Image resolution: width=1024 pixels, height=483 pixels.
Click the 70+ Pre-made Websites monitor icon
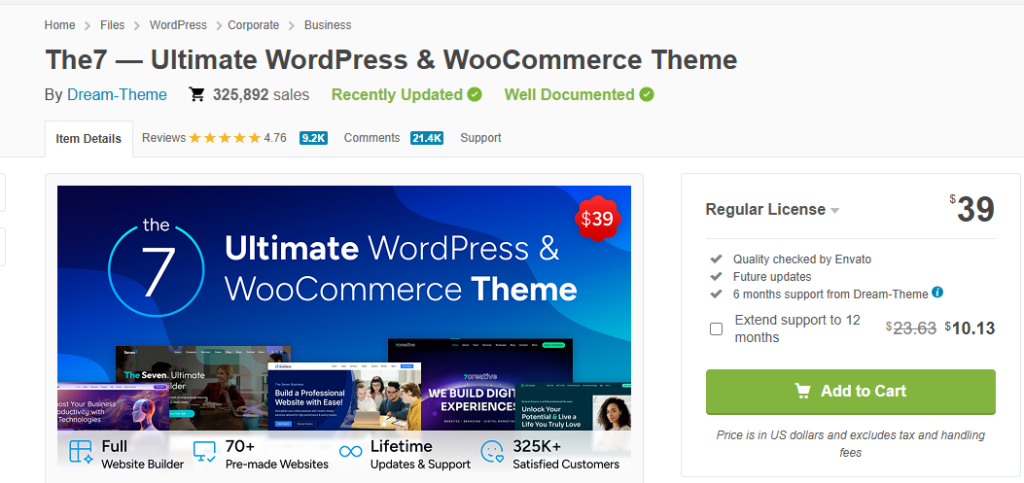pos(205,452)
